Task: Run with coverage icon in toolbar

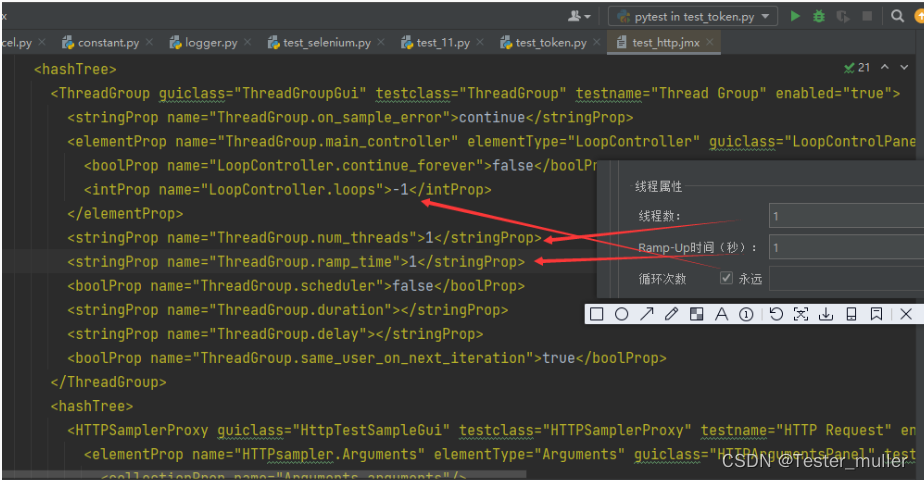Action: pos(843,16)
